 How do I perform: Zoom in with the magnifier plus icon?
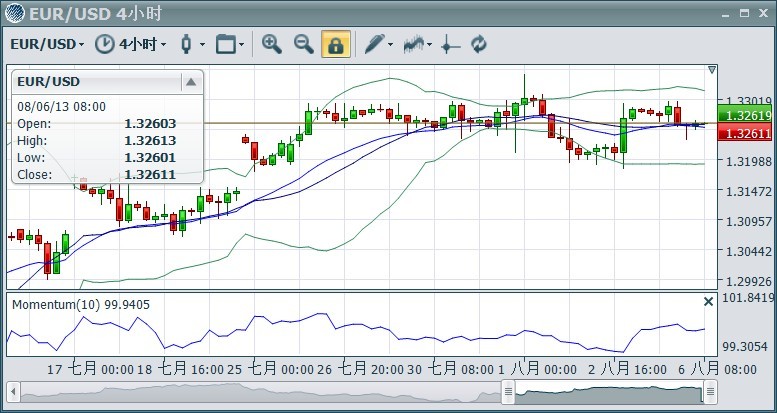click(x=272, y=44)
